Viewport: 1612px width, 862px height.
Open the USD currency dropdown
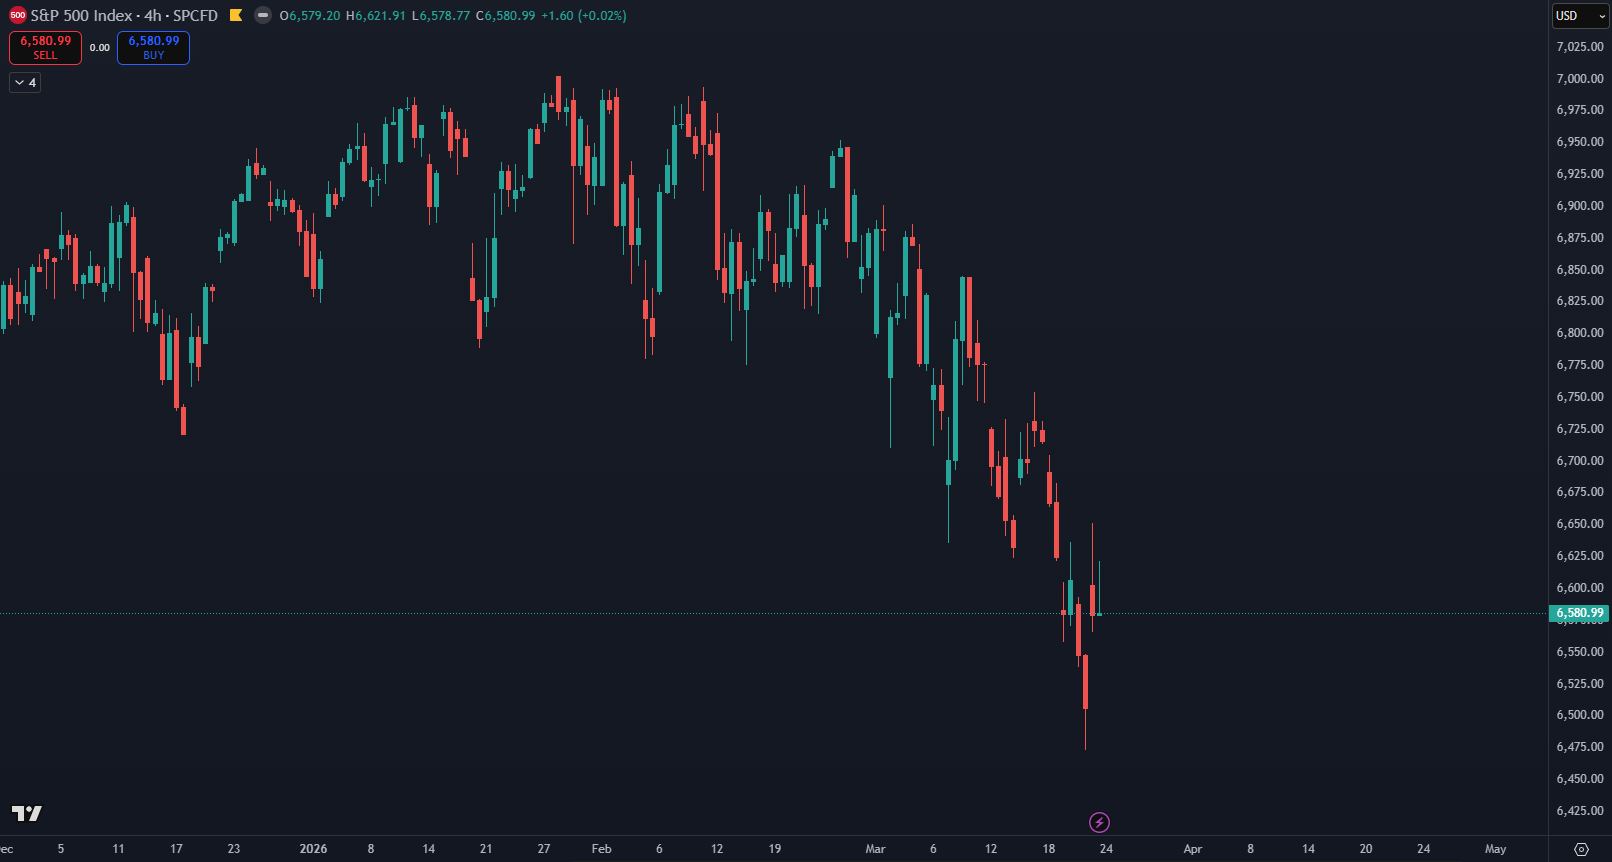1579,16
